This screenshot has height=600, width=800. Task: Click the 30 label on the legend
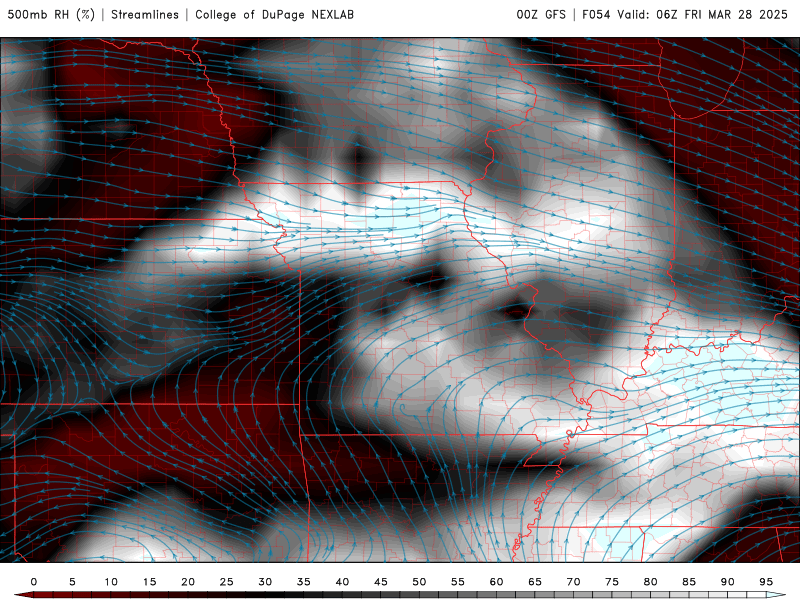(x=265, y=582)
